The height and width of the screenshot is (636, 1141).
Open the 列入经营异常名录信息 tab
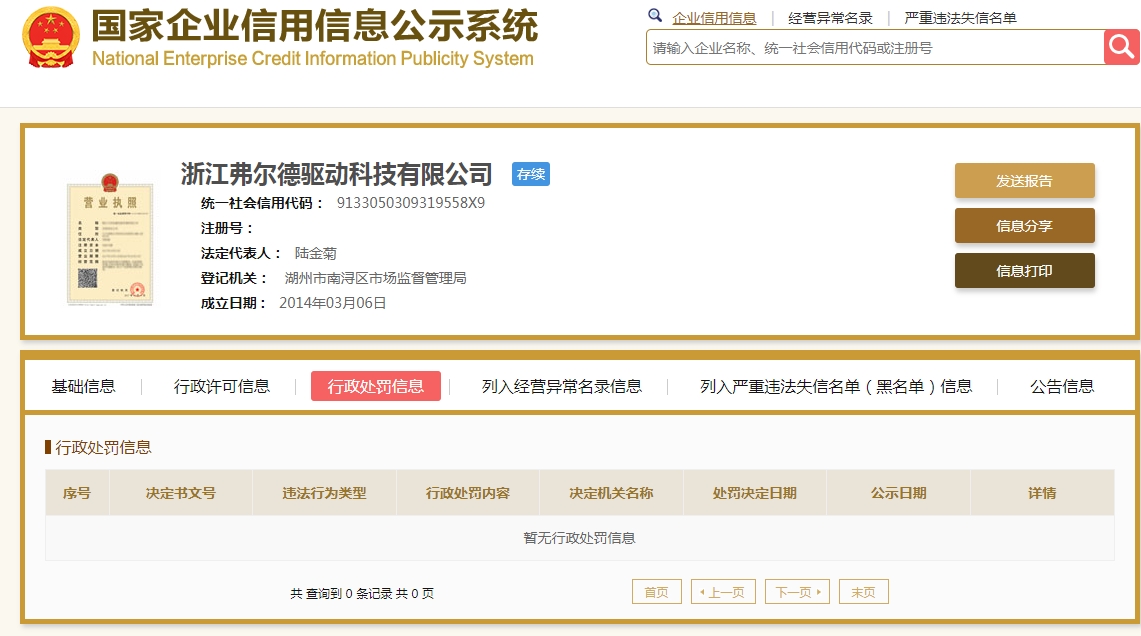561,386
